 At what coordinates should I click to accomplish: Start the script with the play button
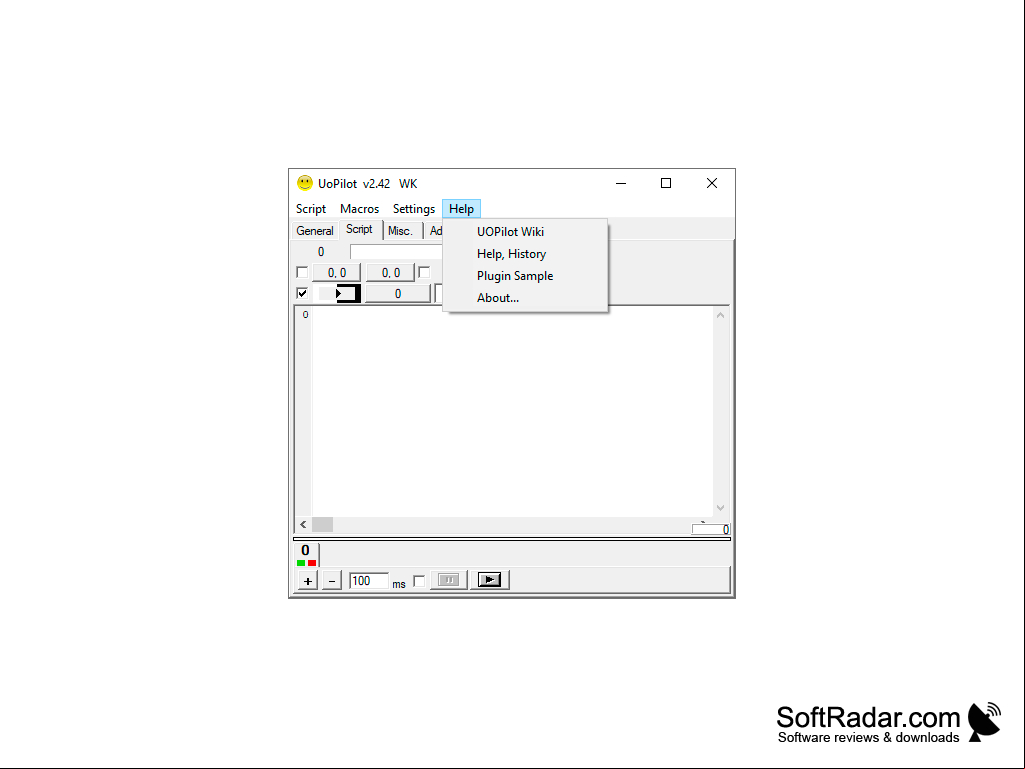click(490, 580)
